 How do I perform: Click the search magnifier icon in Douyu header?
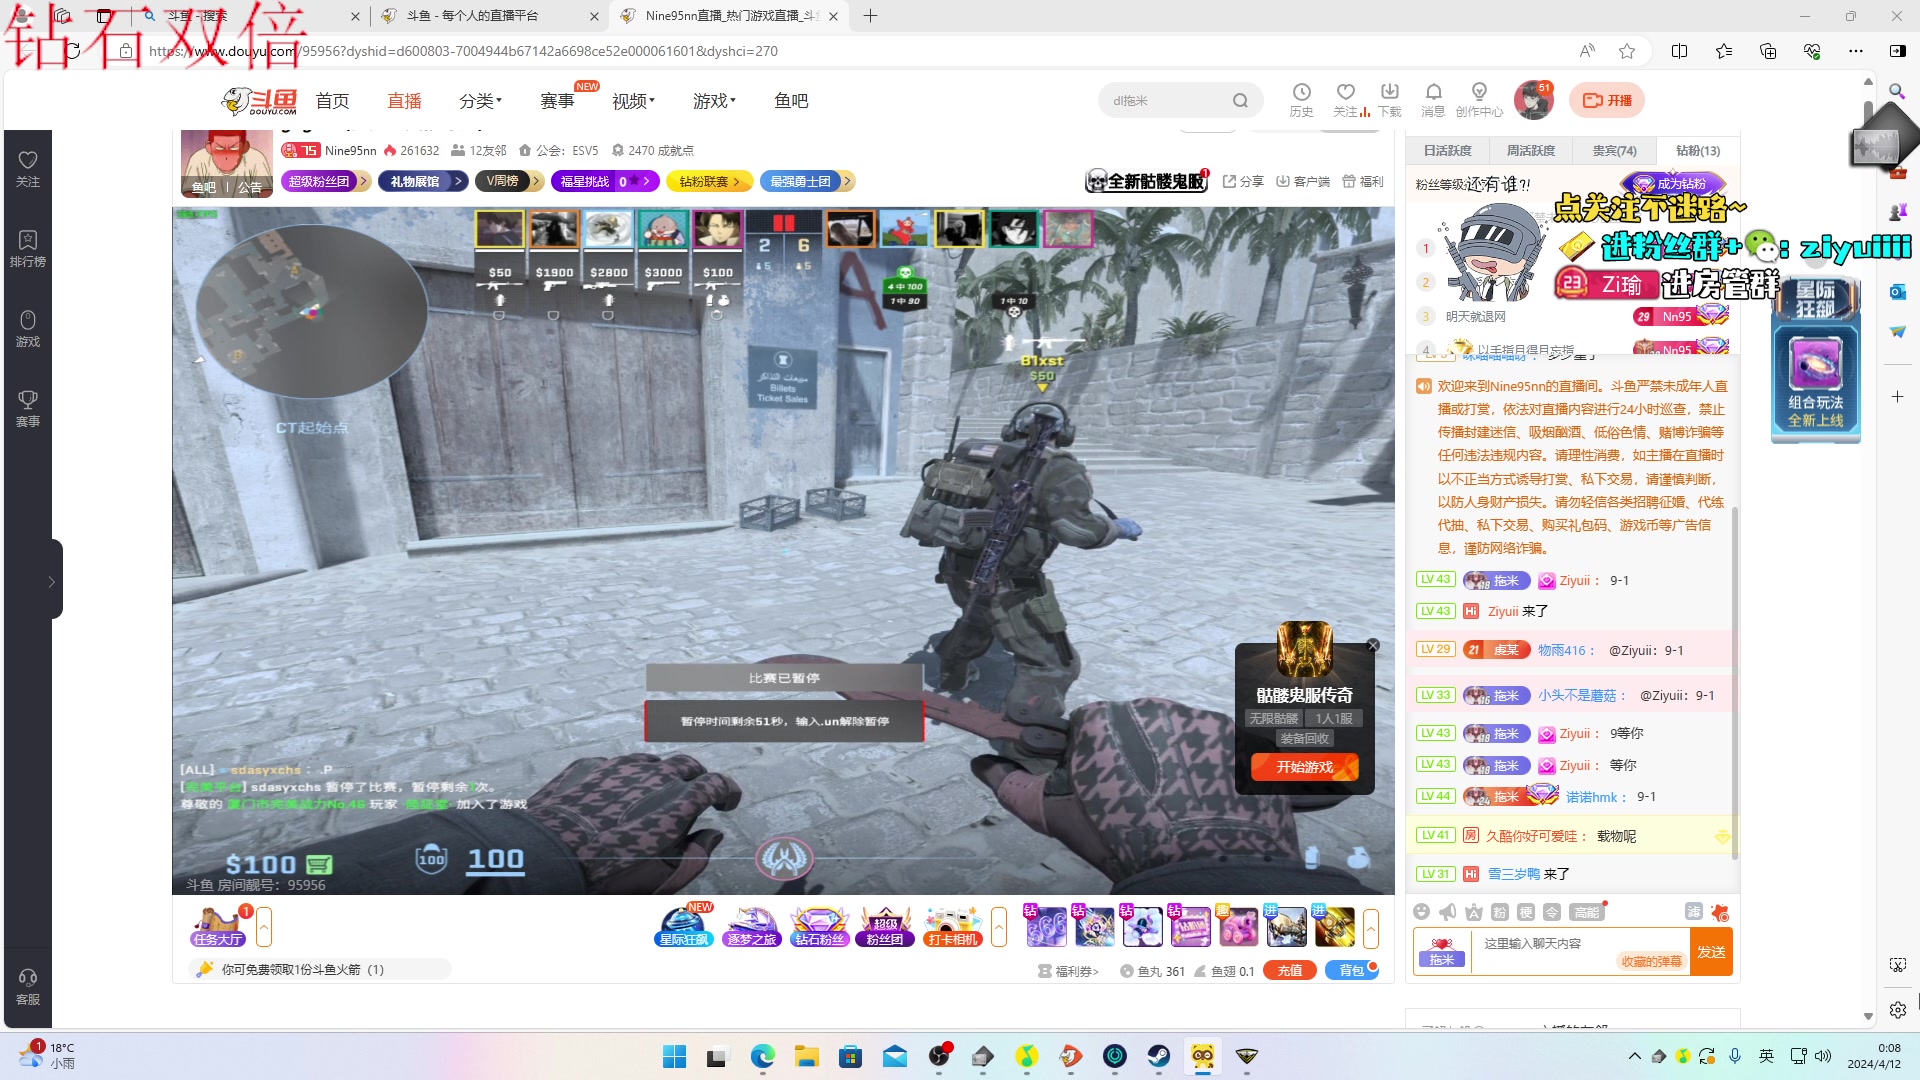point(1240,101)
